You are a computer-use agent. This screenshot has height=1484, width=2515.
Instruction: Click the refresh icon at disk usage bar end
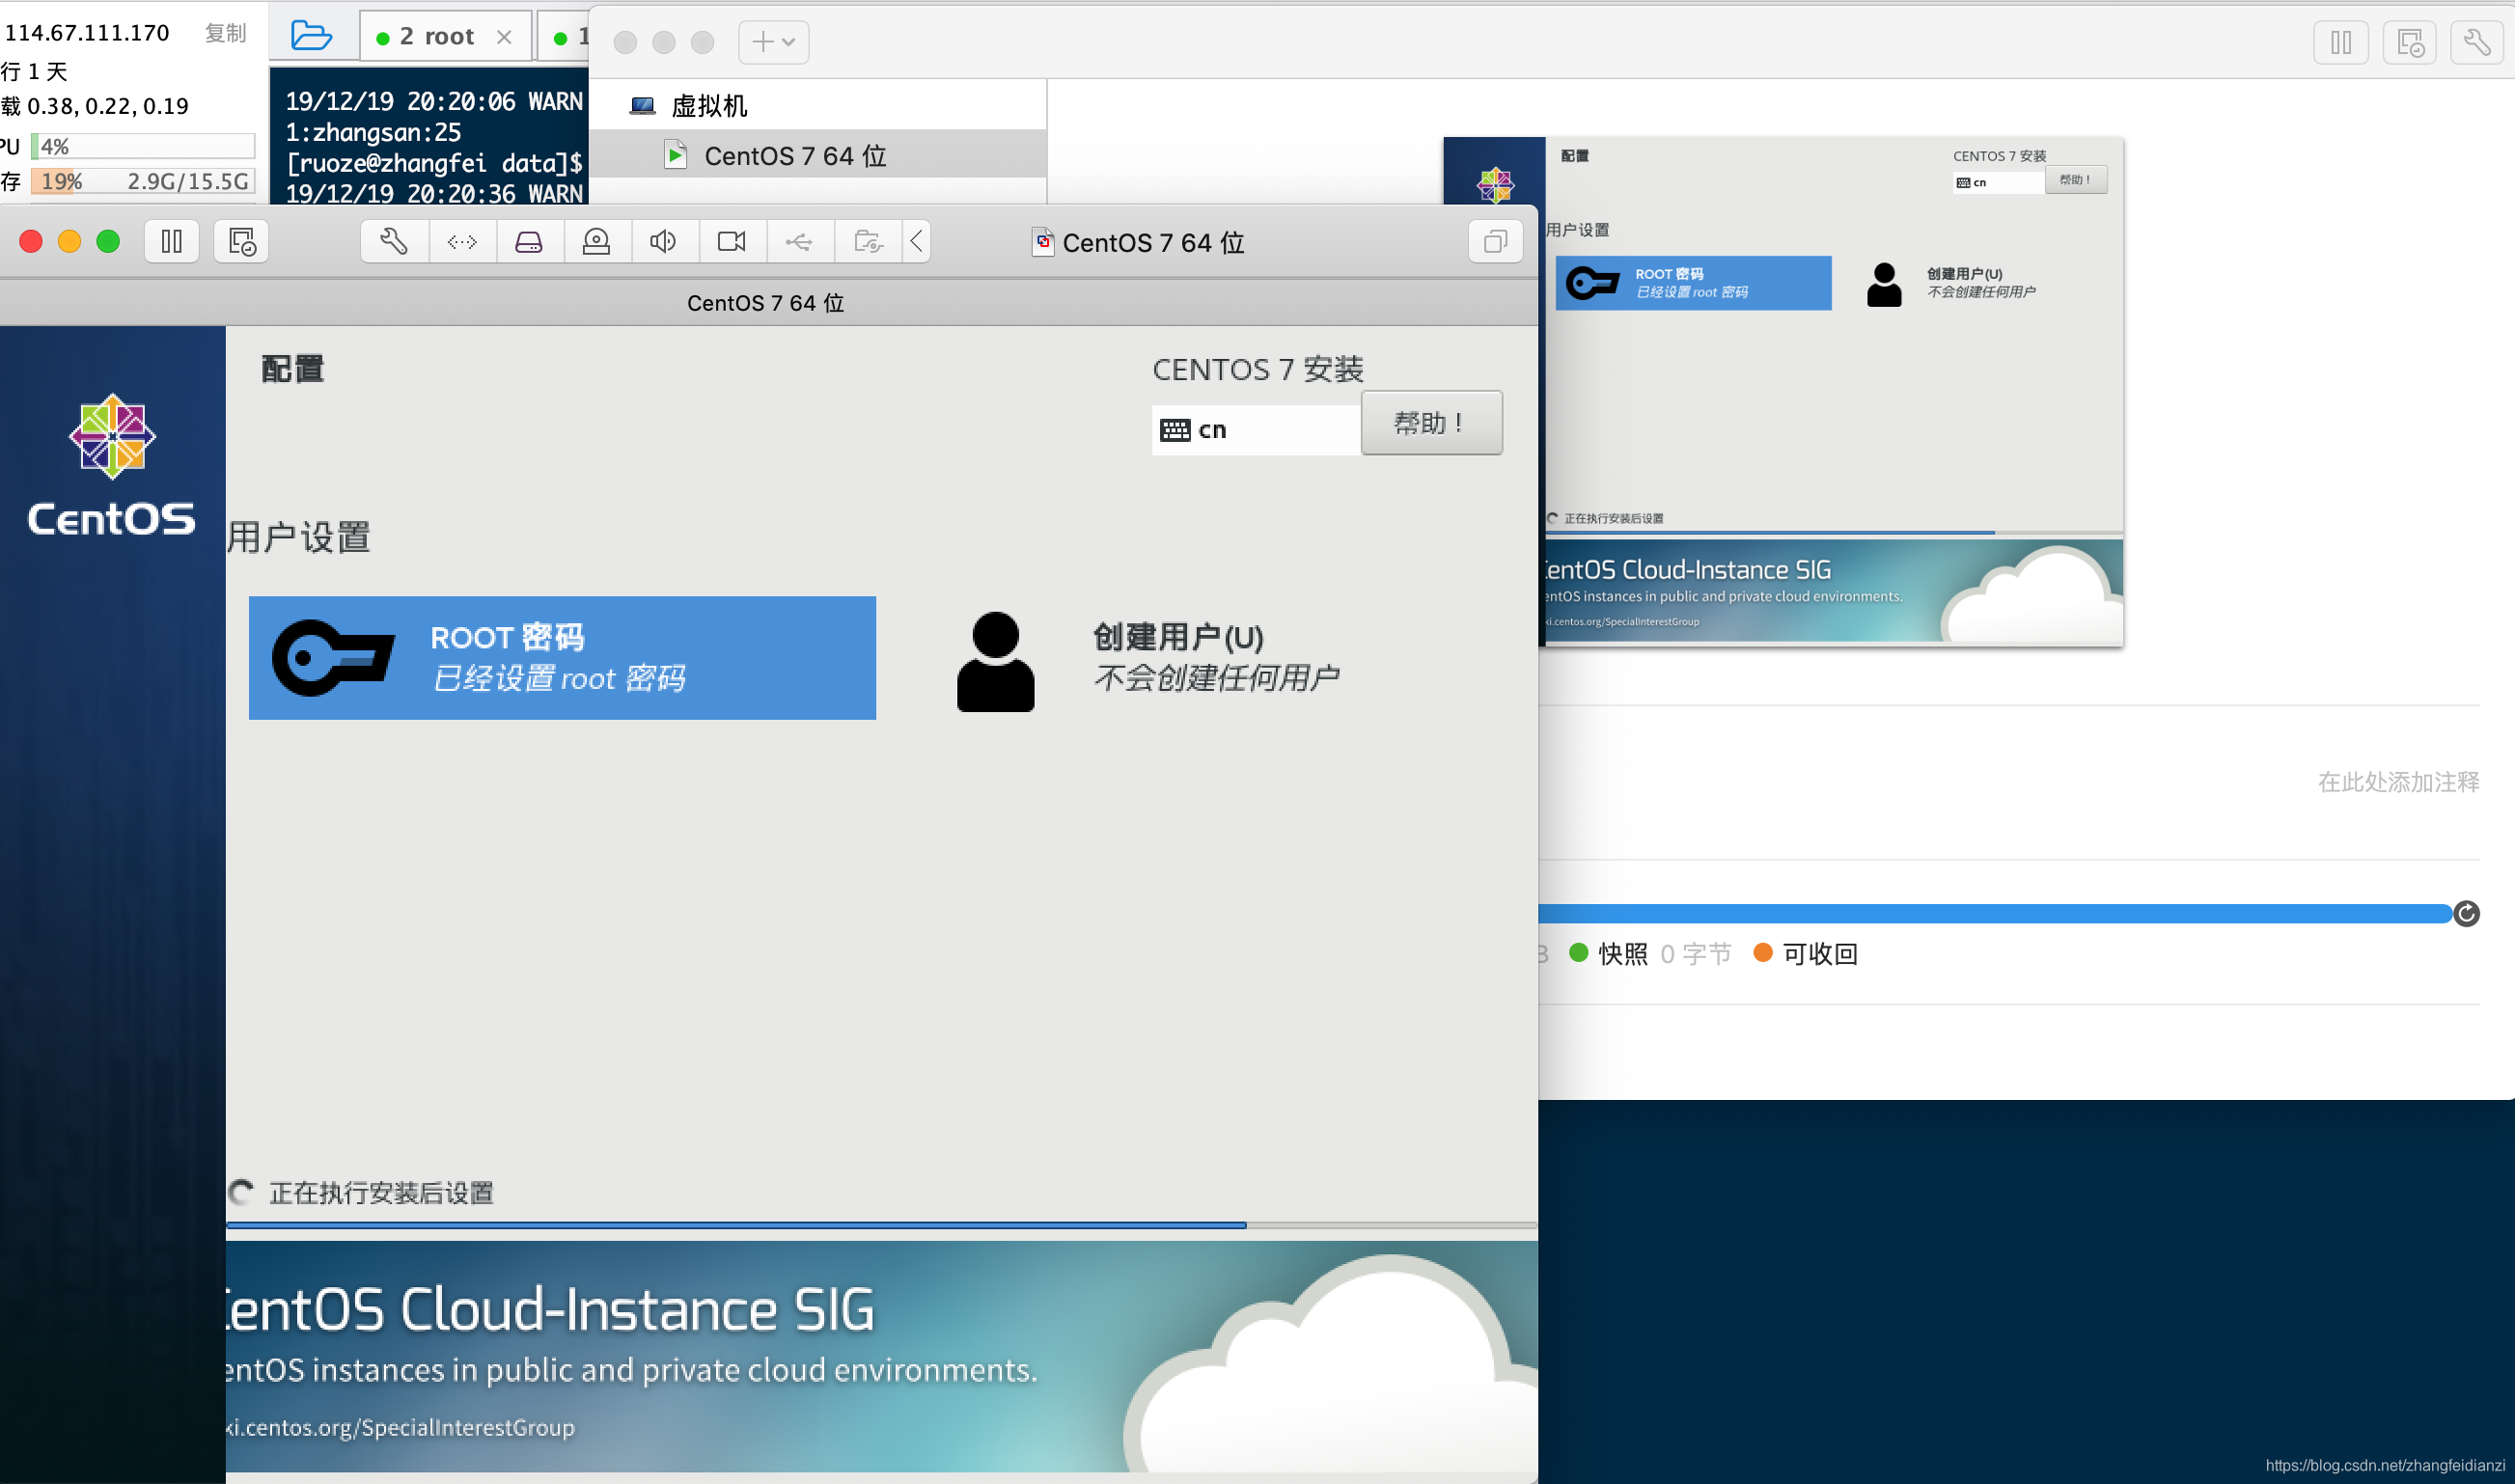[2466, 913]
